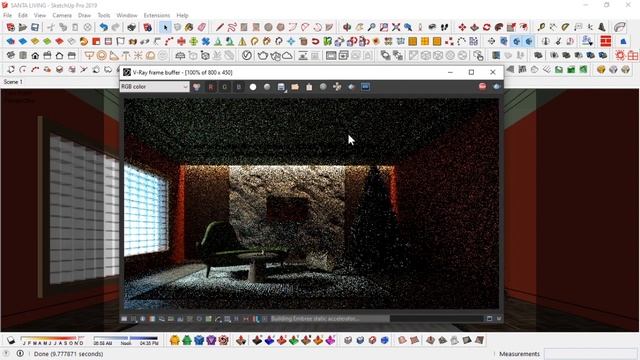This screenshot has height=360, width=640.
Task: Select the Walk footprints tool
Action: tap(444, 27)
